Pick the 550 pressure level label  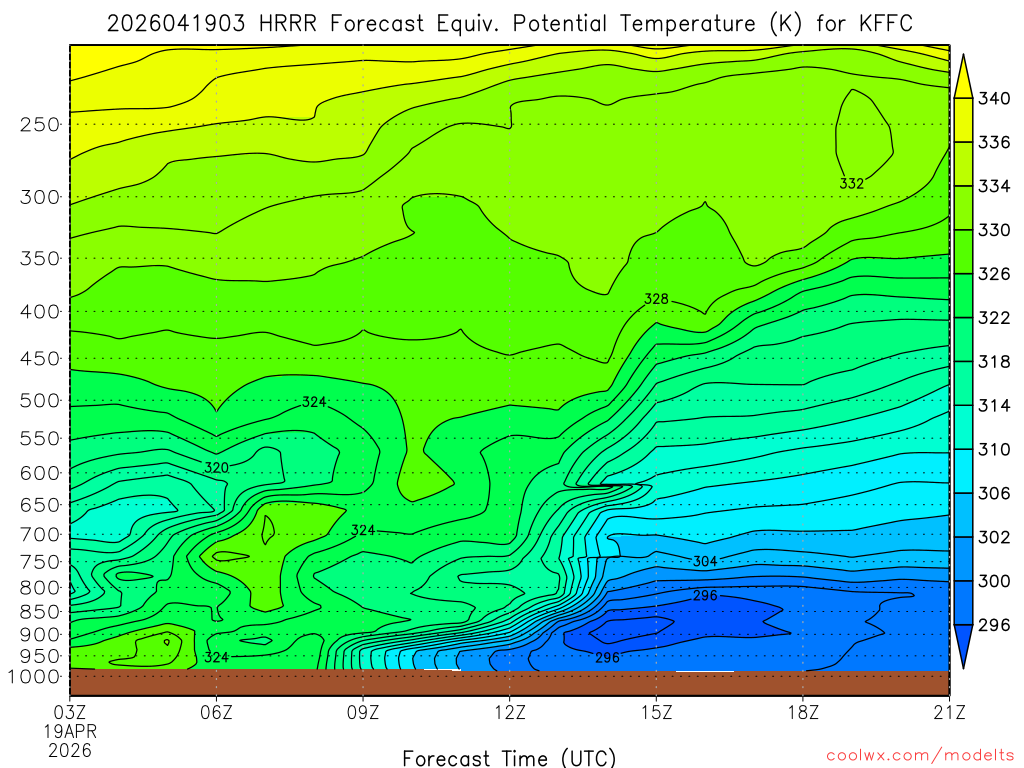point(40,439)
